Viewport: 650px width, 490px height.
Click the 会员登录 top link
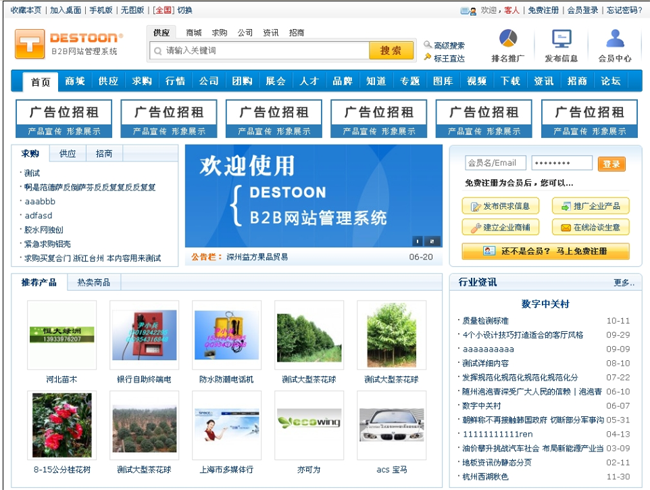(x=582, y=10)
